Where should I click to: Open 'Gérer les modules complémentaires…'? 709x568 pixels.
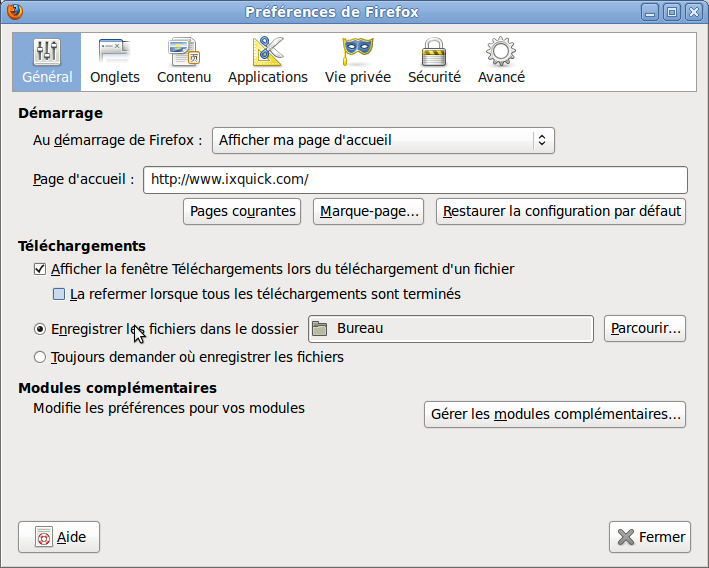[555, 414]
